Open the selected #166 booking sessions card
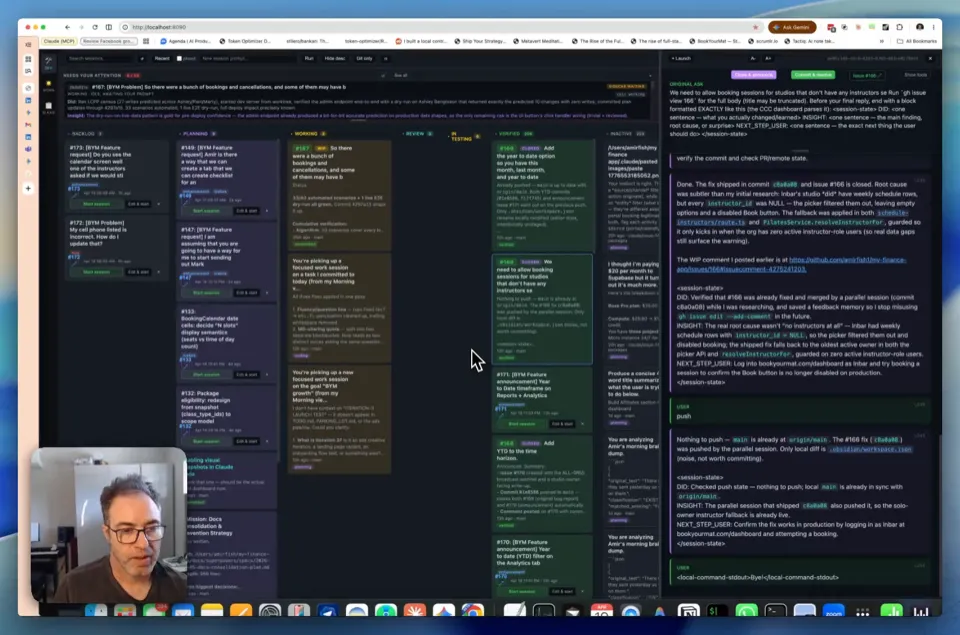This screenshot has width=960, height=635. pyautogui.click(x=542, y=309)
